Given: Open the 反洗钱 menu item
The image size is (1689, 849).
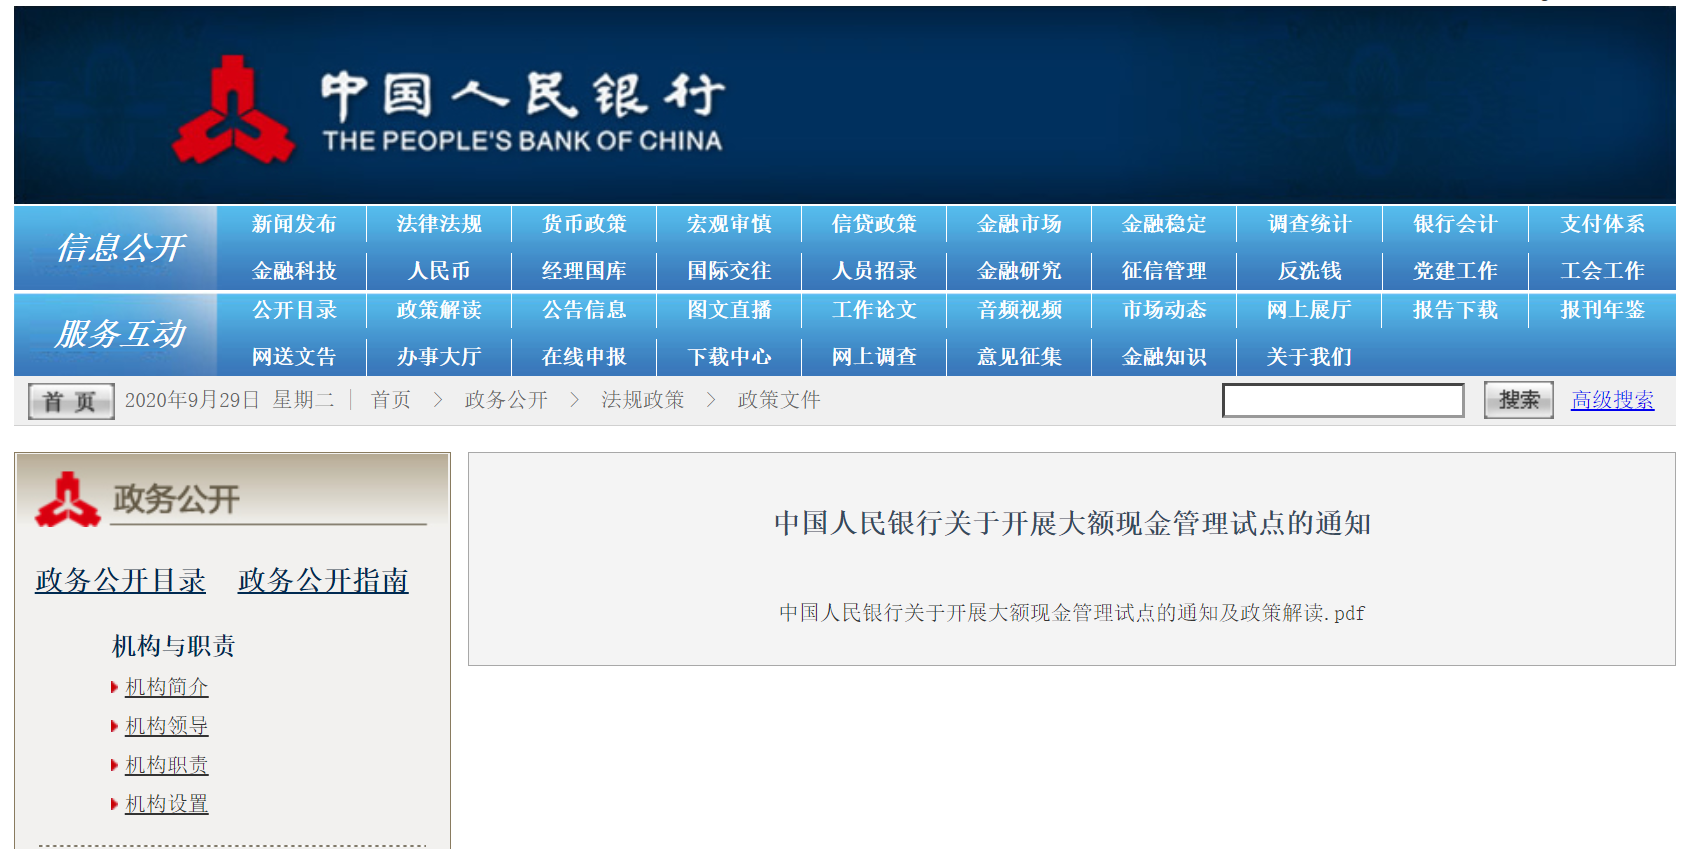Looking at the screenshot, I should click(1309, 271).
